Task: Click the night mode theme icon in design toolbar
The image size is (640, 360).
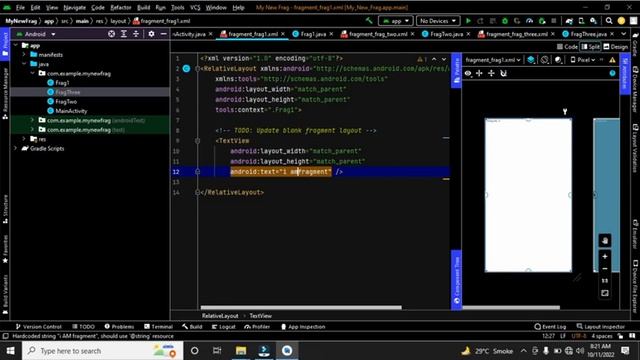Action: click(558, 60)
